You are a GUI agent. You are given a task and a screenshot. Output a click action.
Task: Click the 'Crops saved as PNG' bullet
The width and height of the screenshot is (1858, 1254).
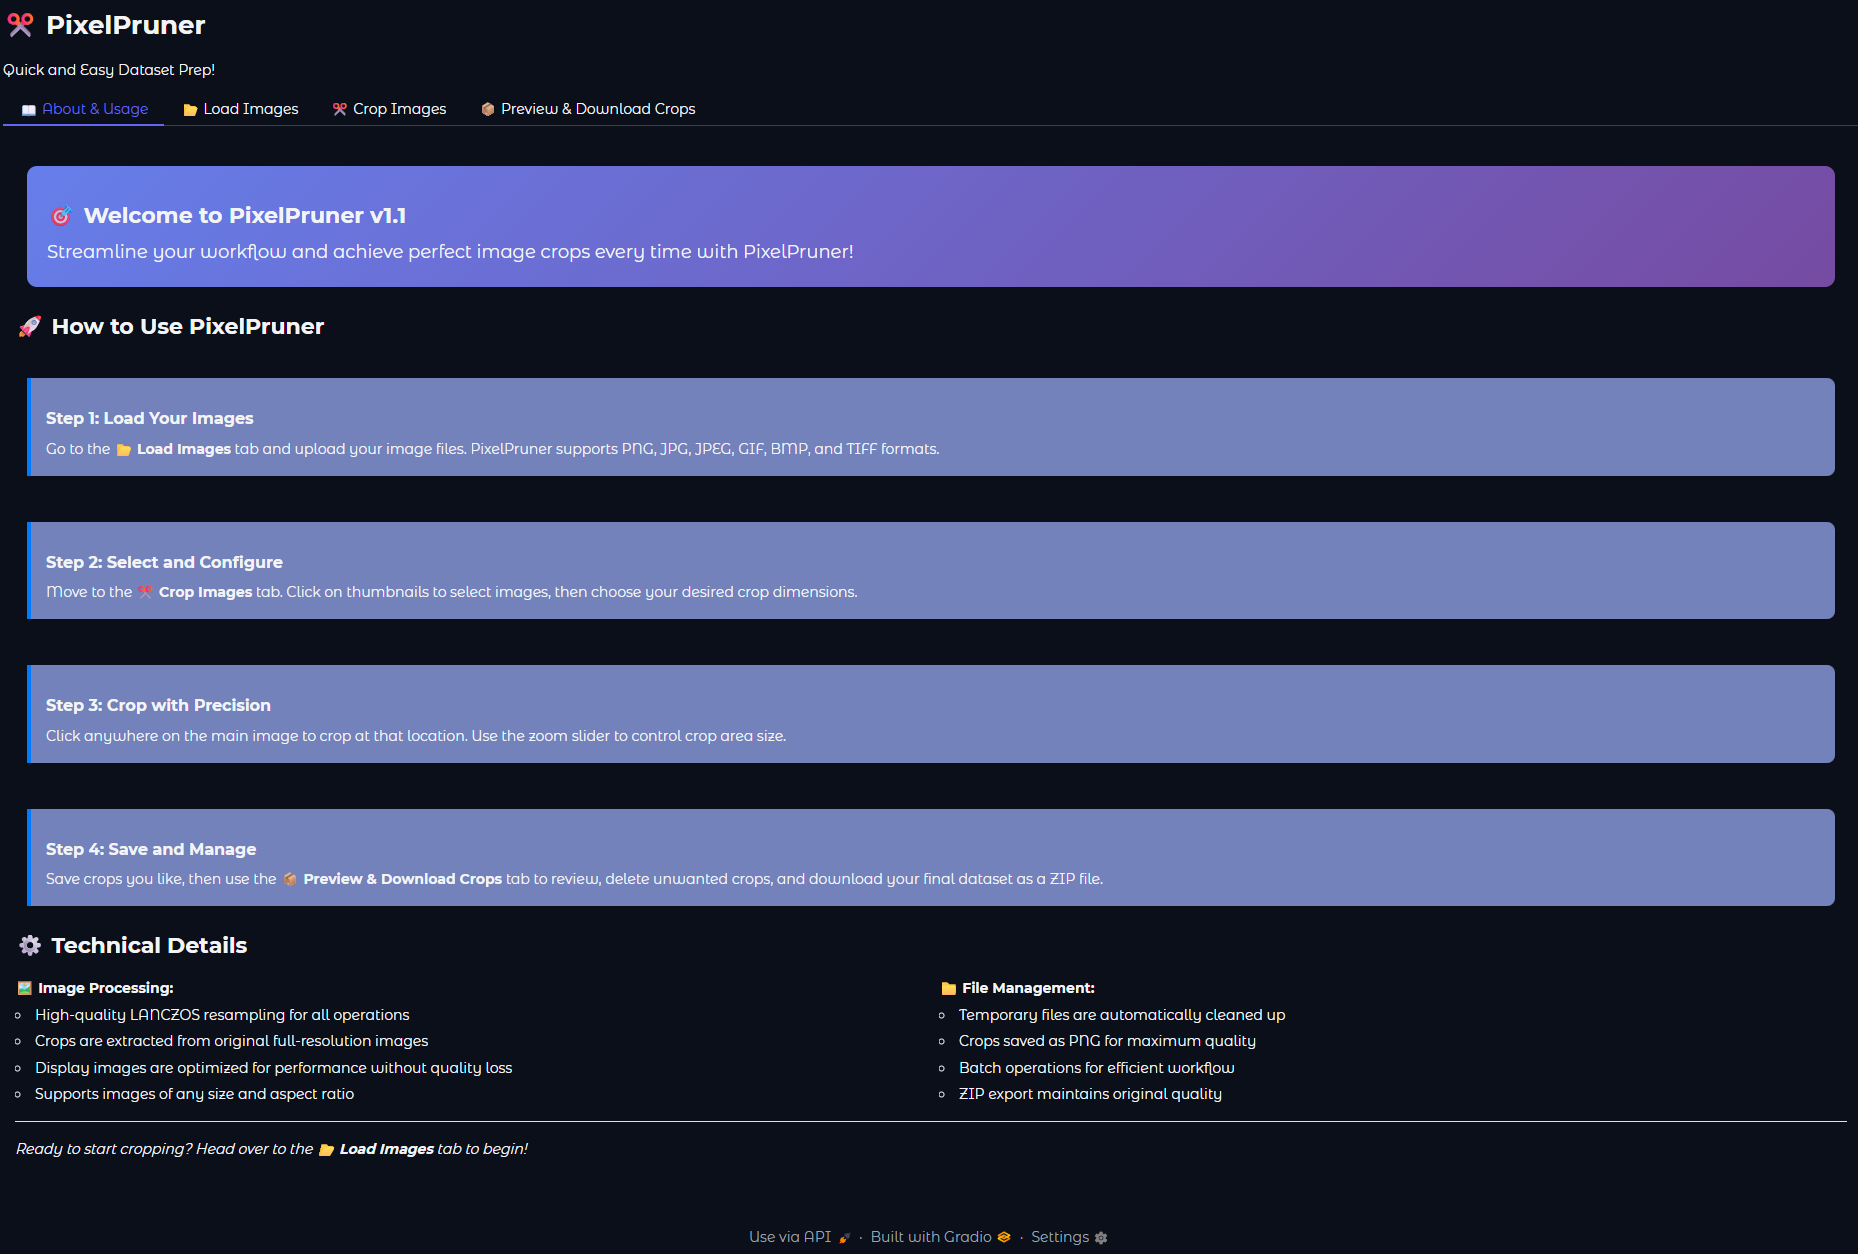tap(1107, 1041)
